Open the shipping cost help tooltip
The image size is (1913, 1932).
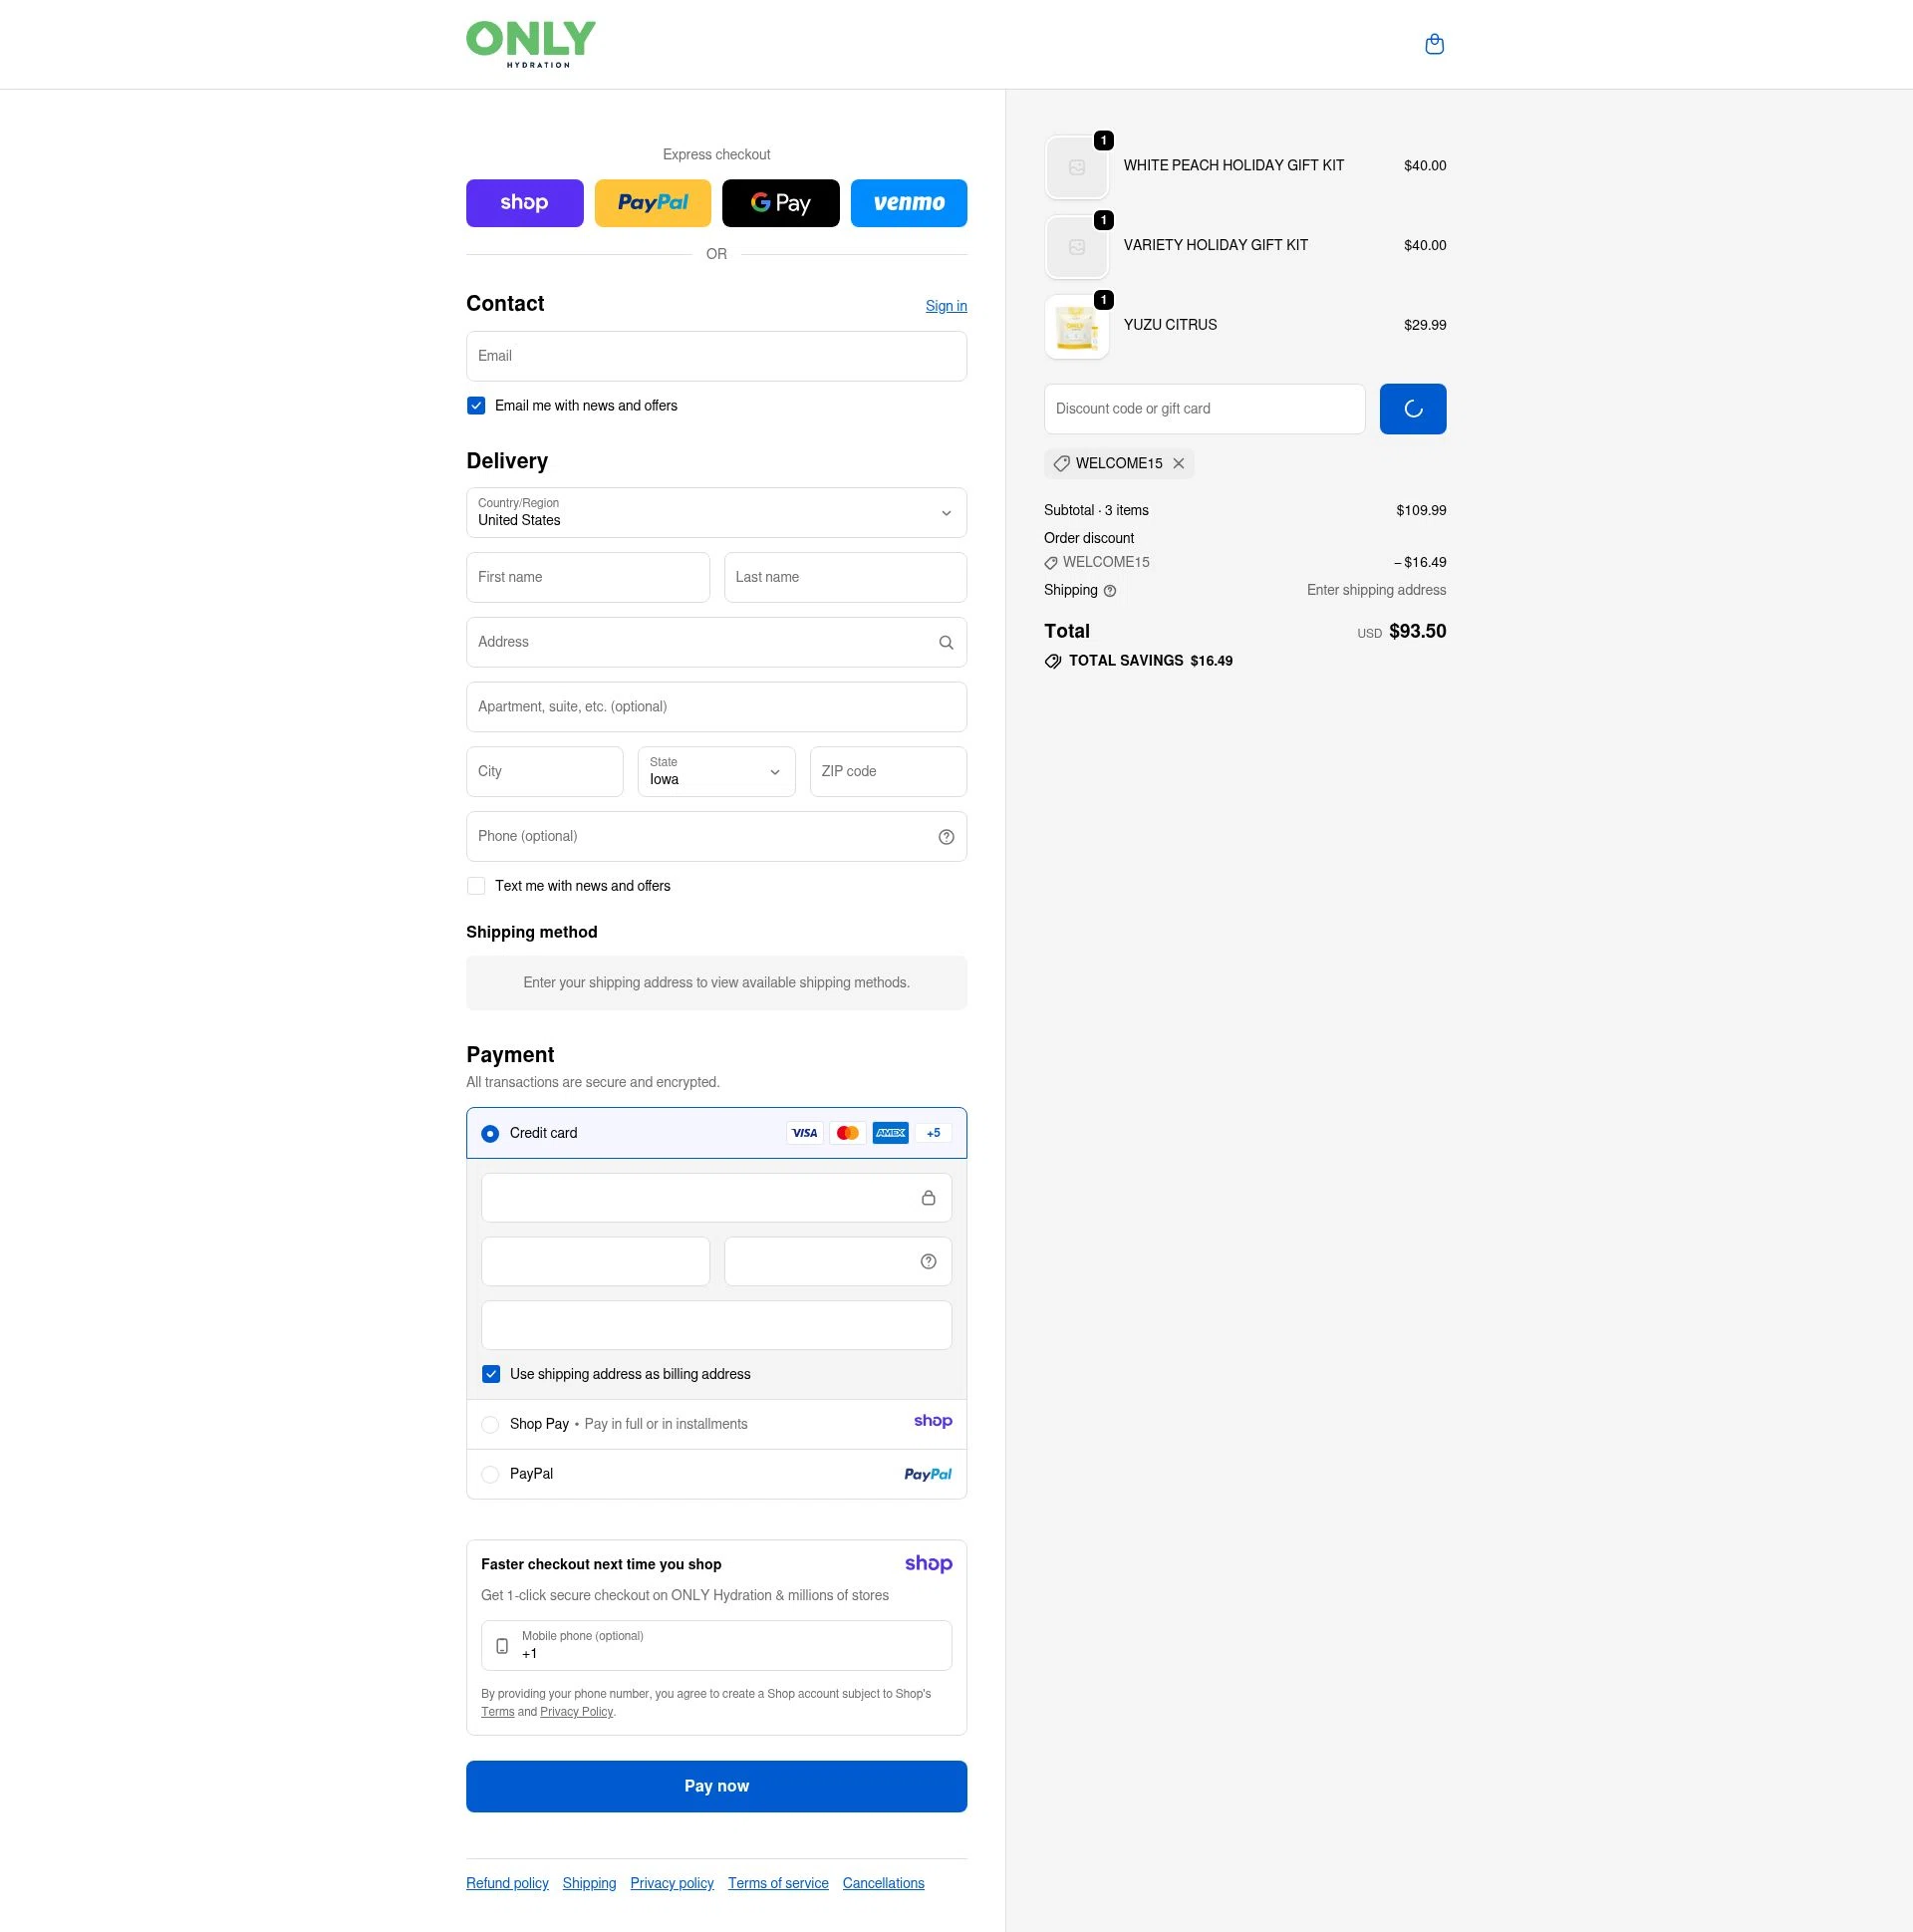[x=1109, y=591]
